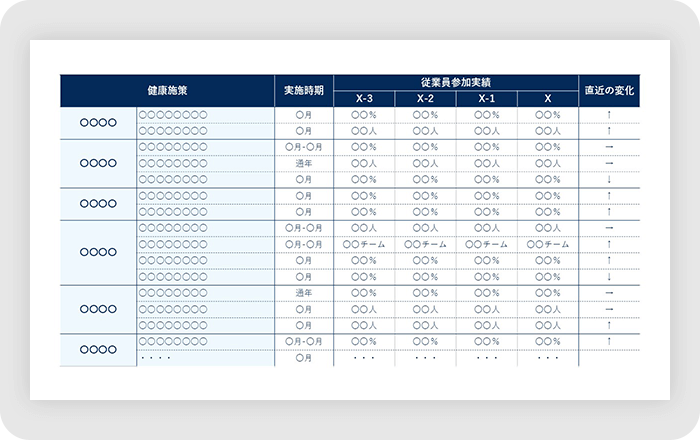Click the 直近の変化 column header
Viewport: 700px width, 440px height.
tap(610, 90)
